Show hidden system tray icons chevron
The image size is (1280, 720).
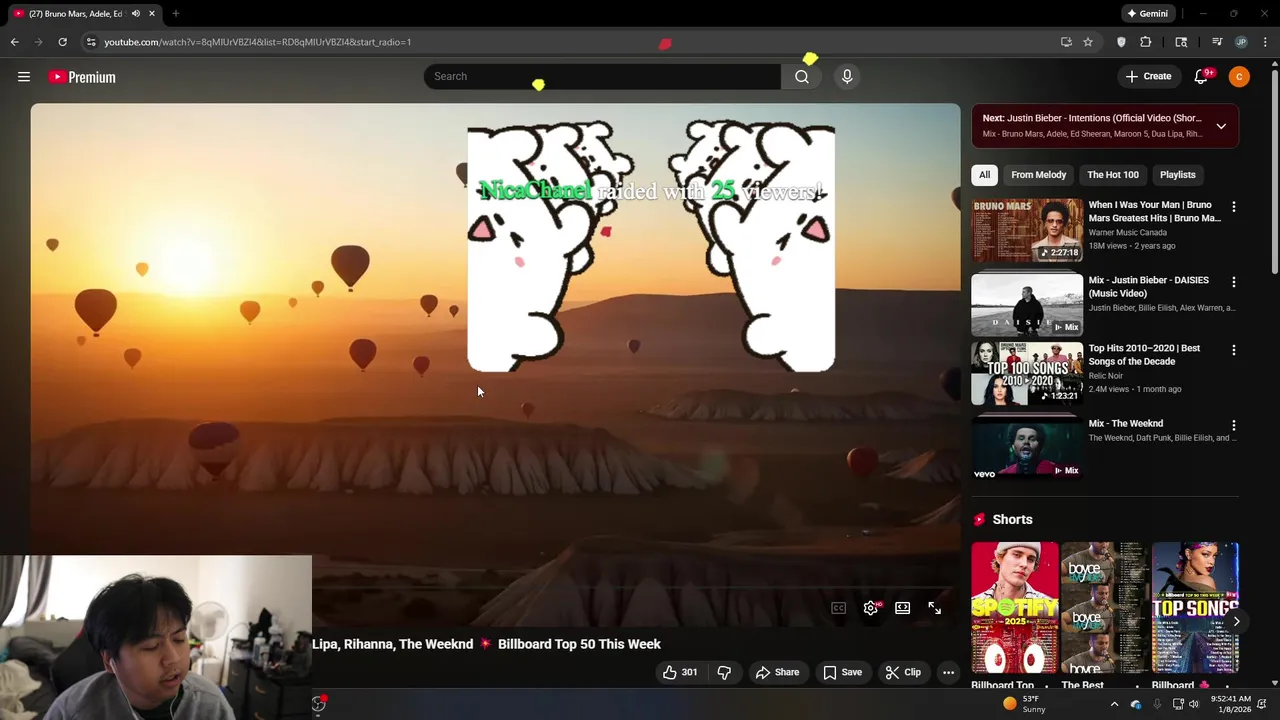pyautogui.click(x=1114, y=704)
